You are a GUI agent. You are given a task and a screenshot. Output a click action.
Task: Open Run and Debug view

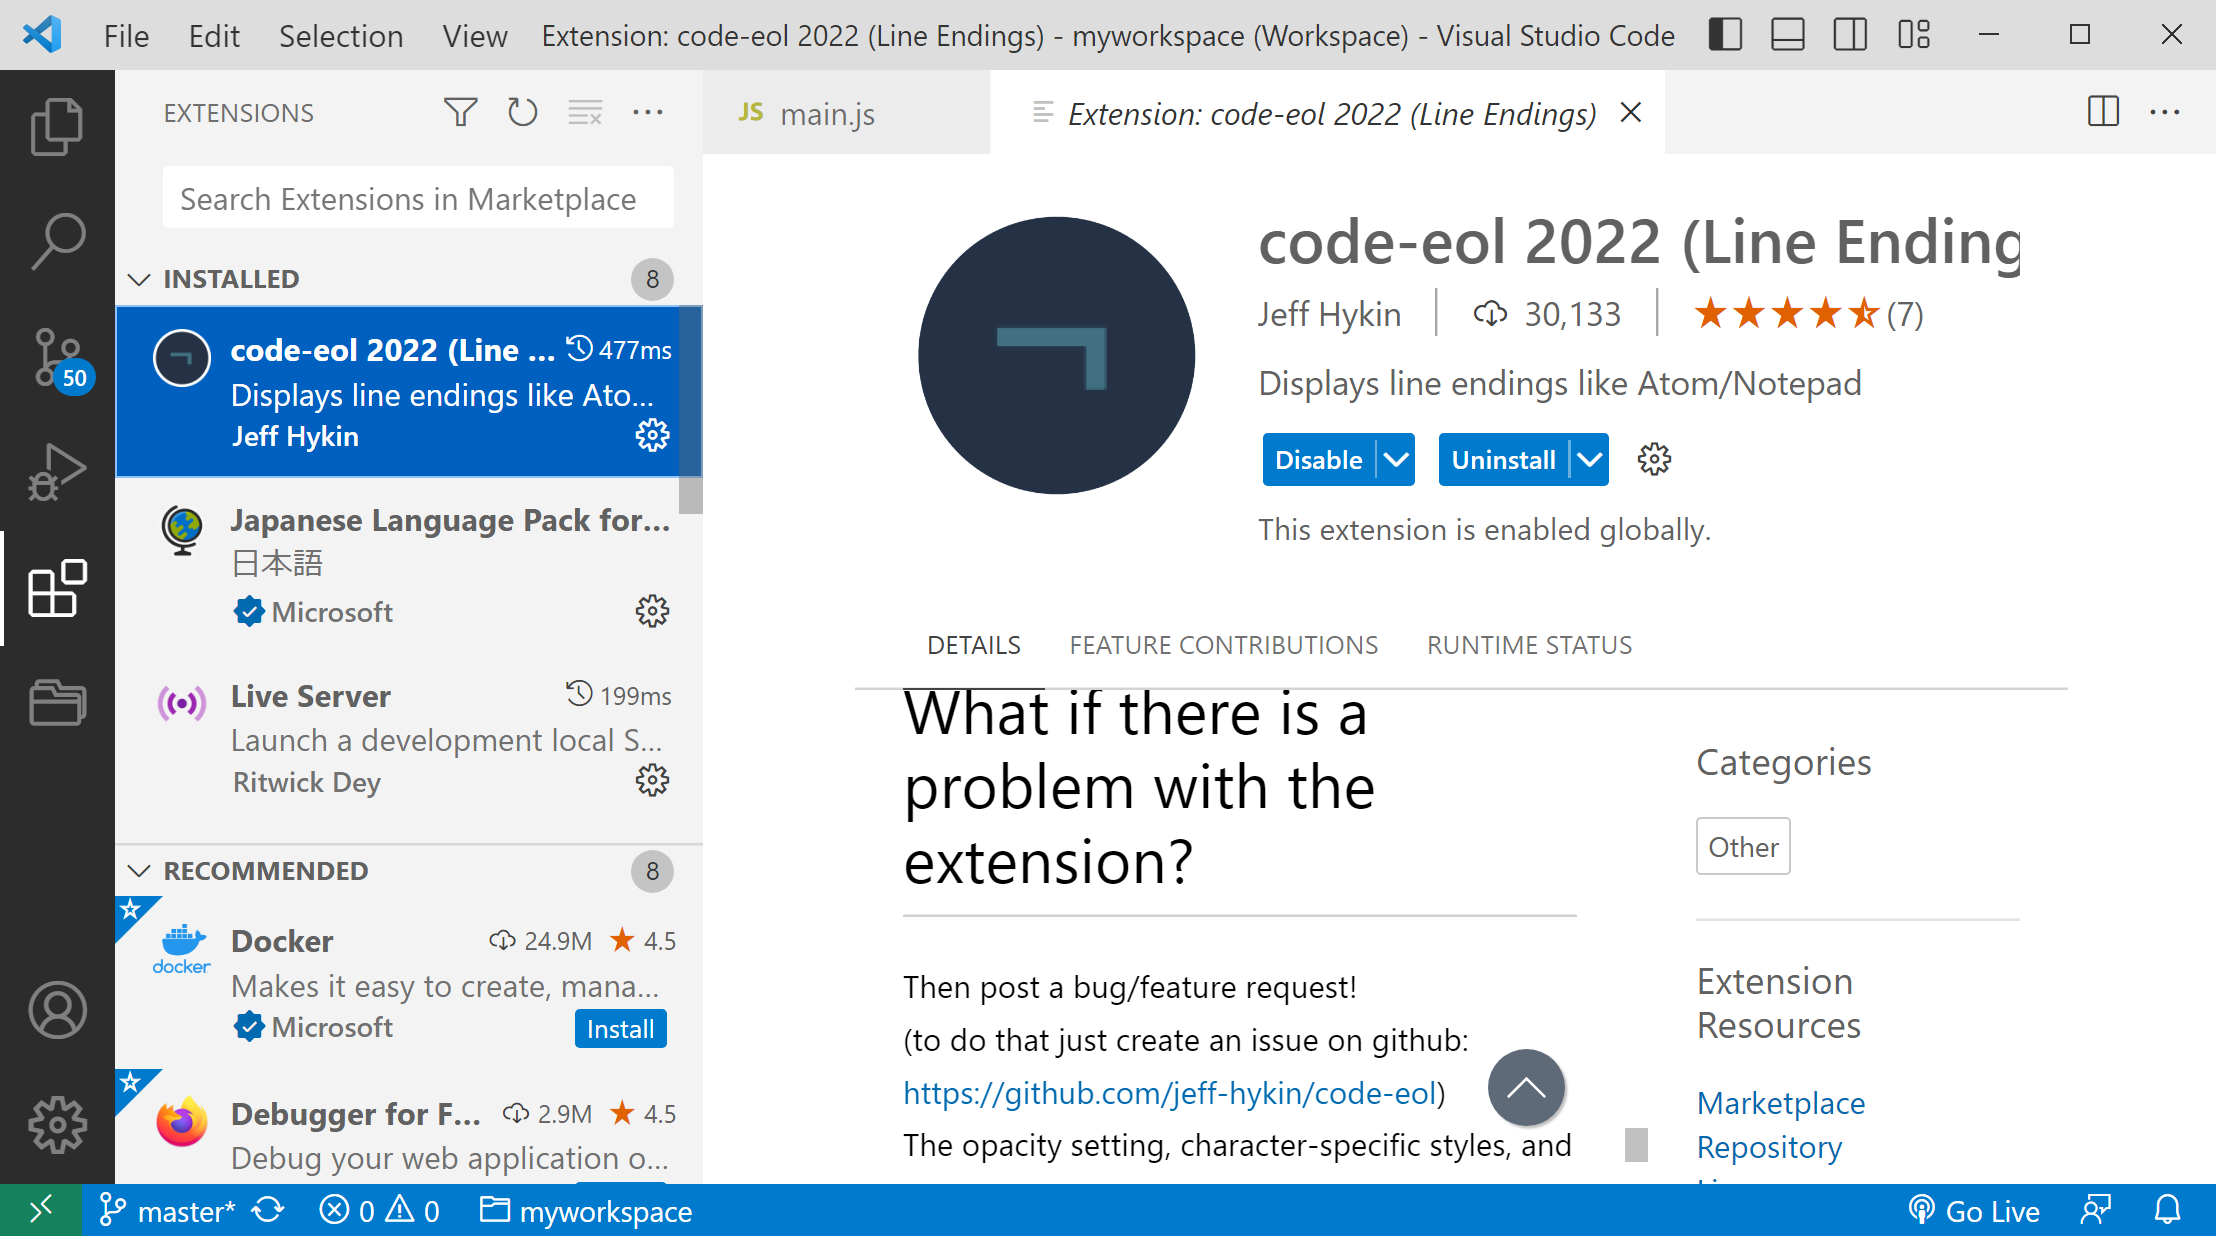pyautogui.click(x=57, y=471)
